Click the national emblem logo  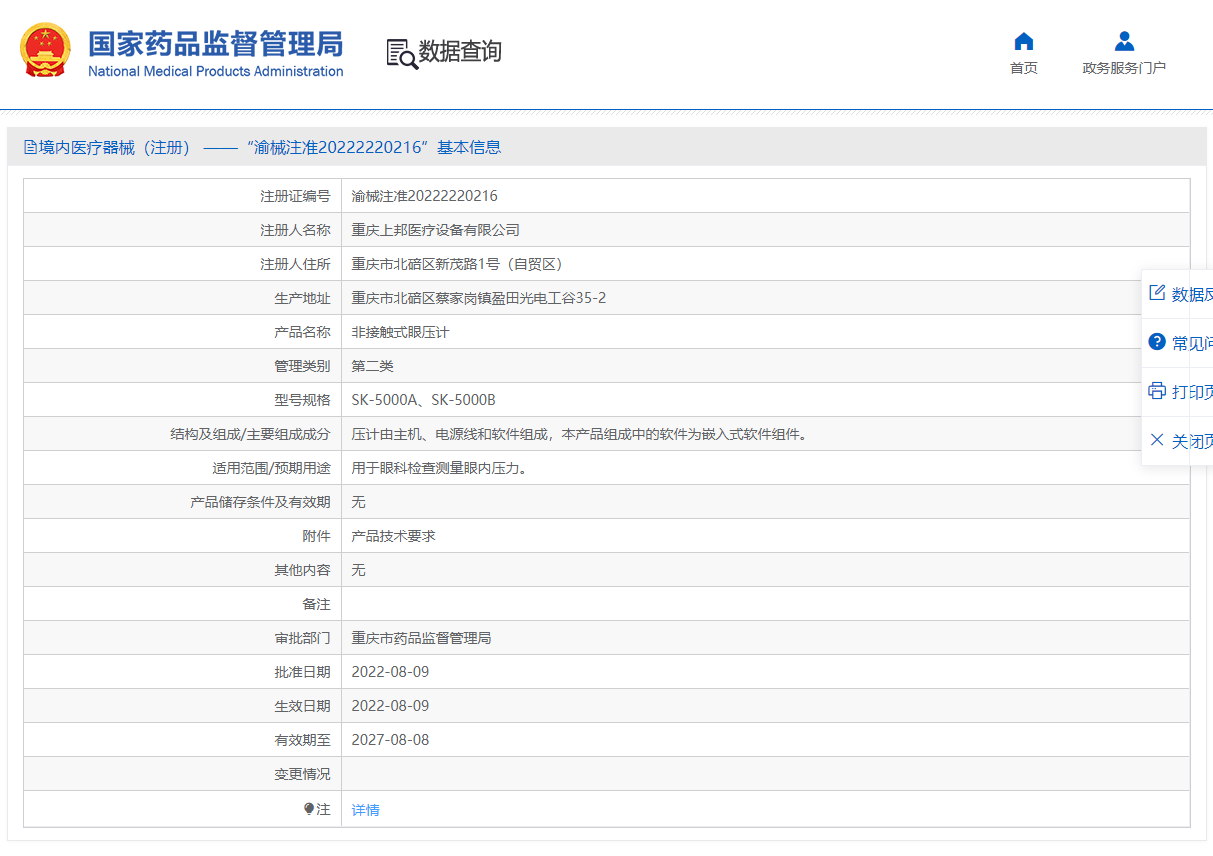[x=46, y=50]
